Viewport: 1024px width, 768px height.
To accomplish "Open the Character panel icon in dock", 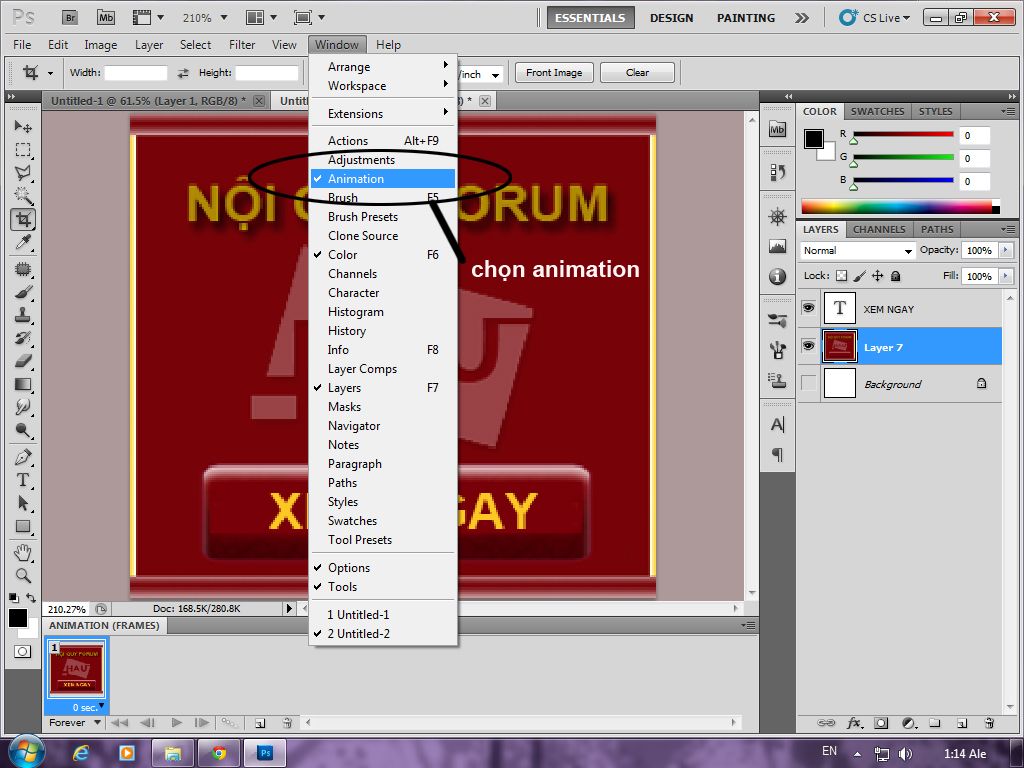I will pyautogui.click(x=777, y=424).
